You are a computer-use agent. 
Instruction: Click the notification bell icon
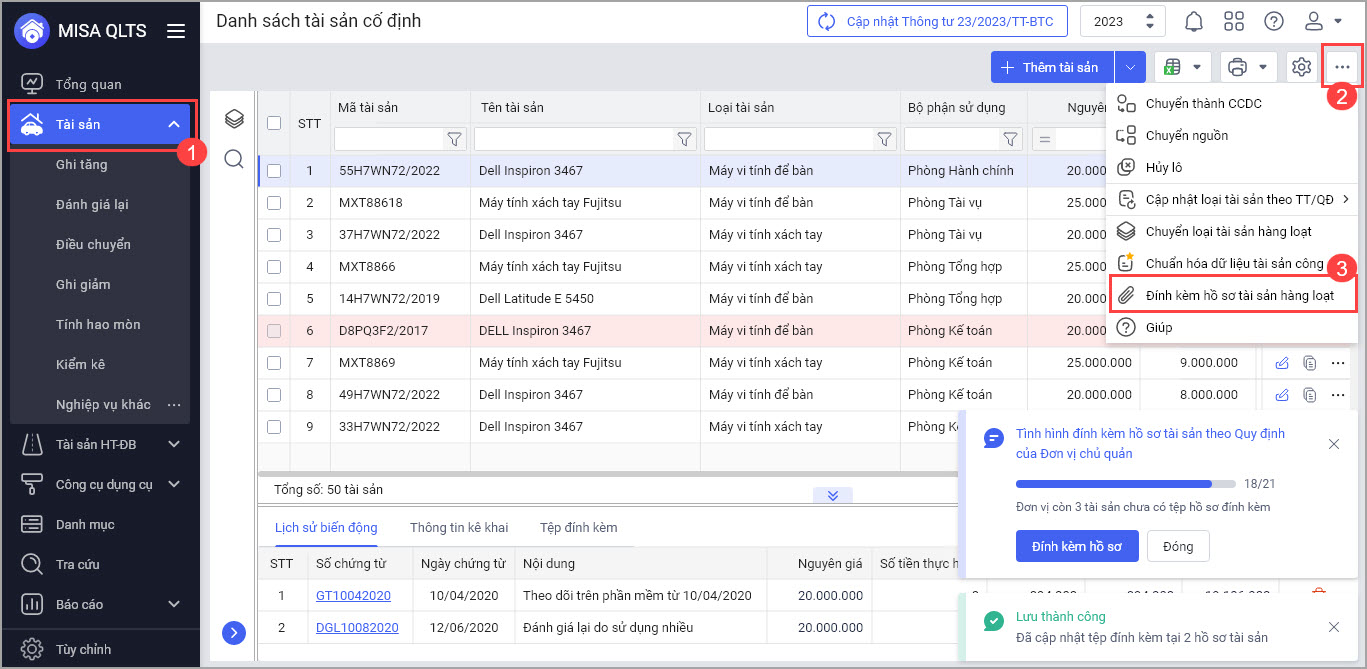click(1194, 21)
